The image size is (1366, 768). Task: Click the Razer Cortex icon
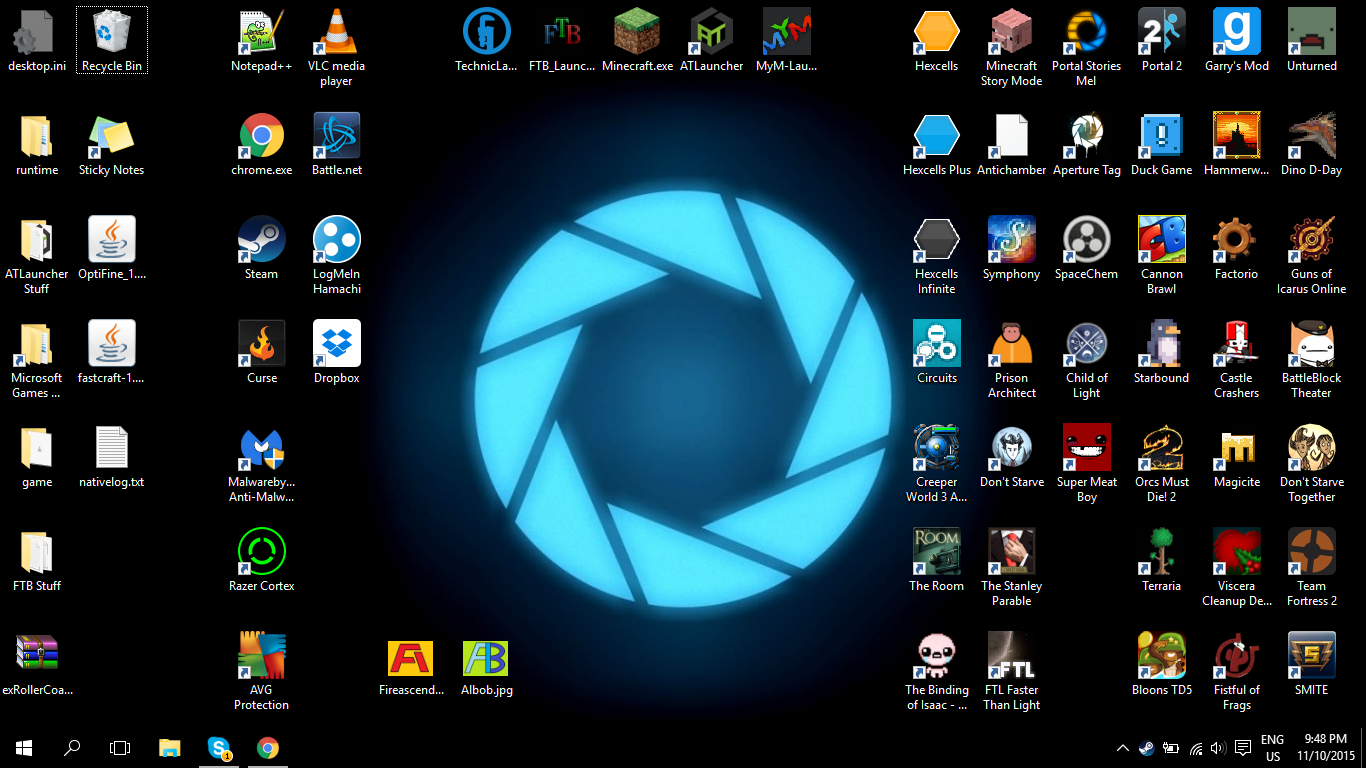pos(261,552)
